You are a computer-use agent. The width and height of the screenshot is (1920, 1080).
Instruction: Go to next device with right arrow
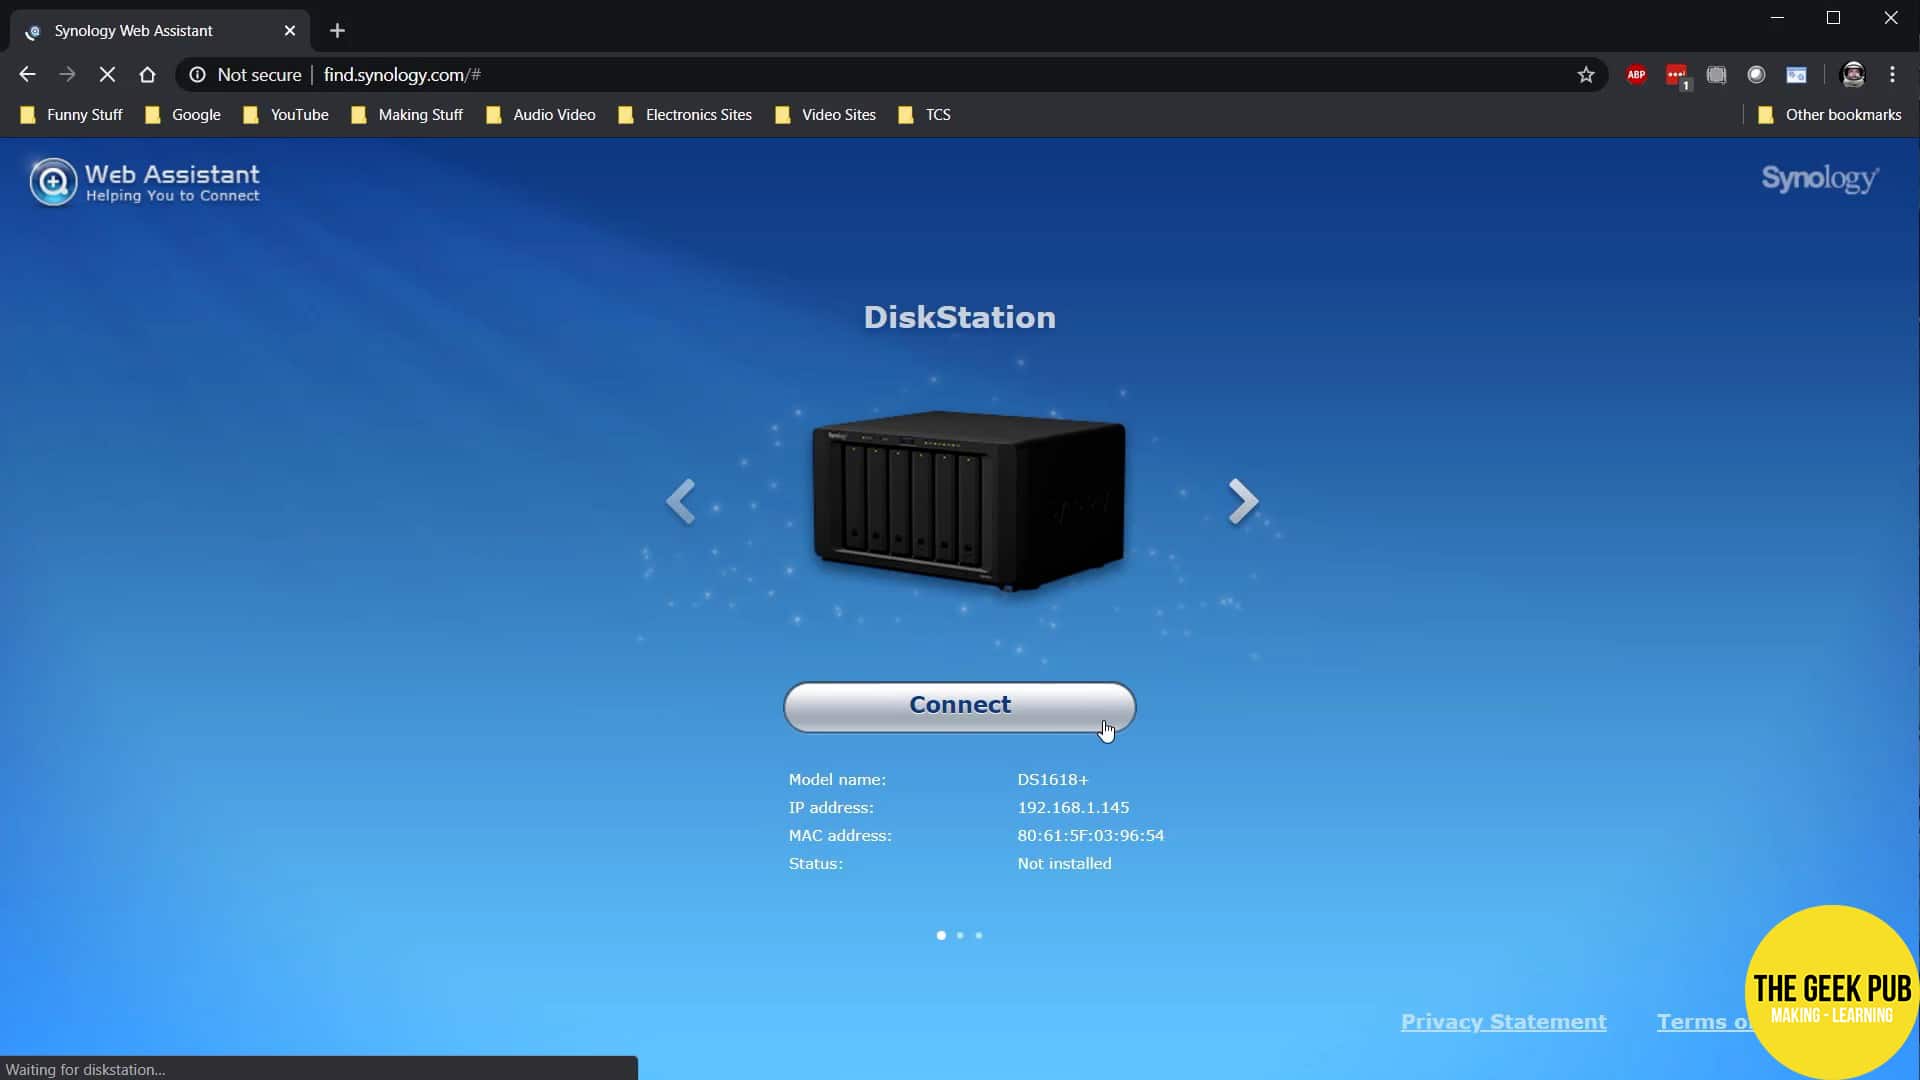pos(1243,501)
